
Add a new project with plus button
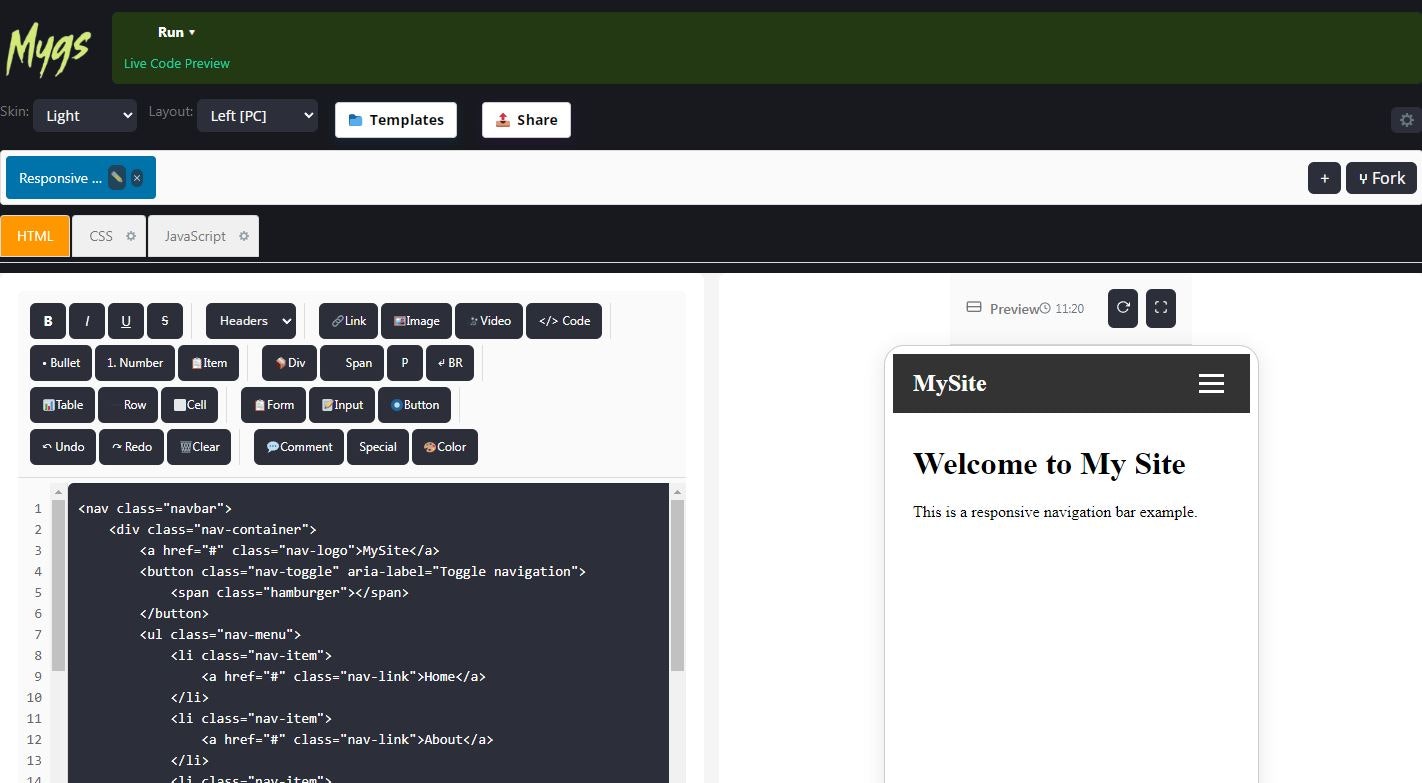click(1324, 178)
